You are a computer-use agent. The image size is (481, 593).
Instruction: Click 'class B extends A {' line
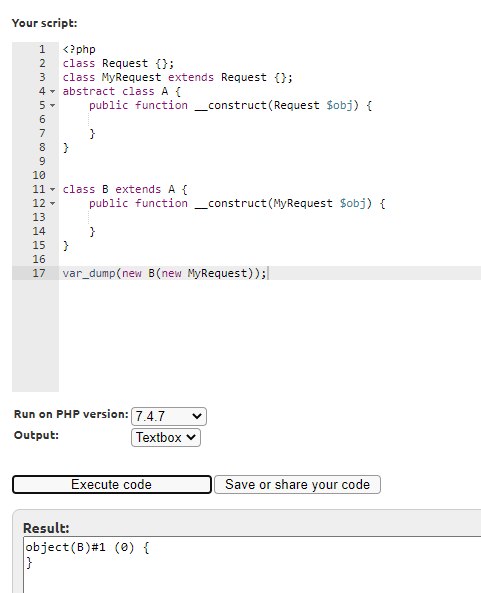click(x=125, y=189)
